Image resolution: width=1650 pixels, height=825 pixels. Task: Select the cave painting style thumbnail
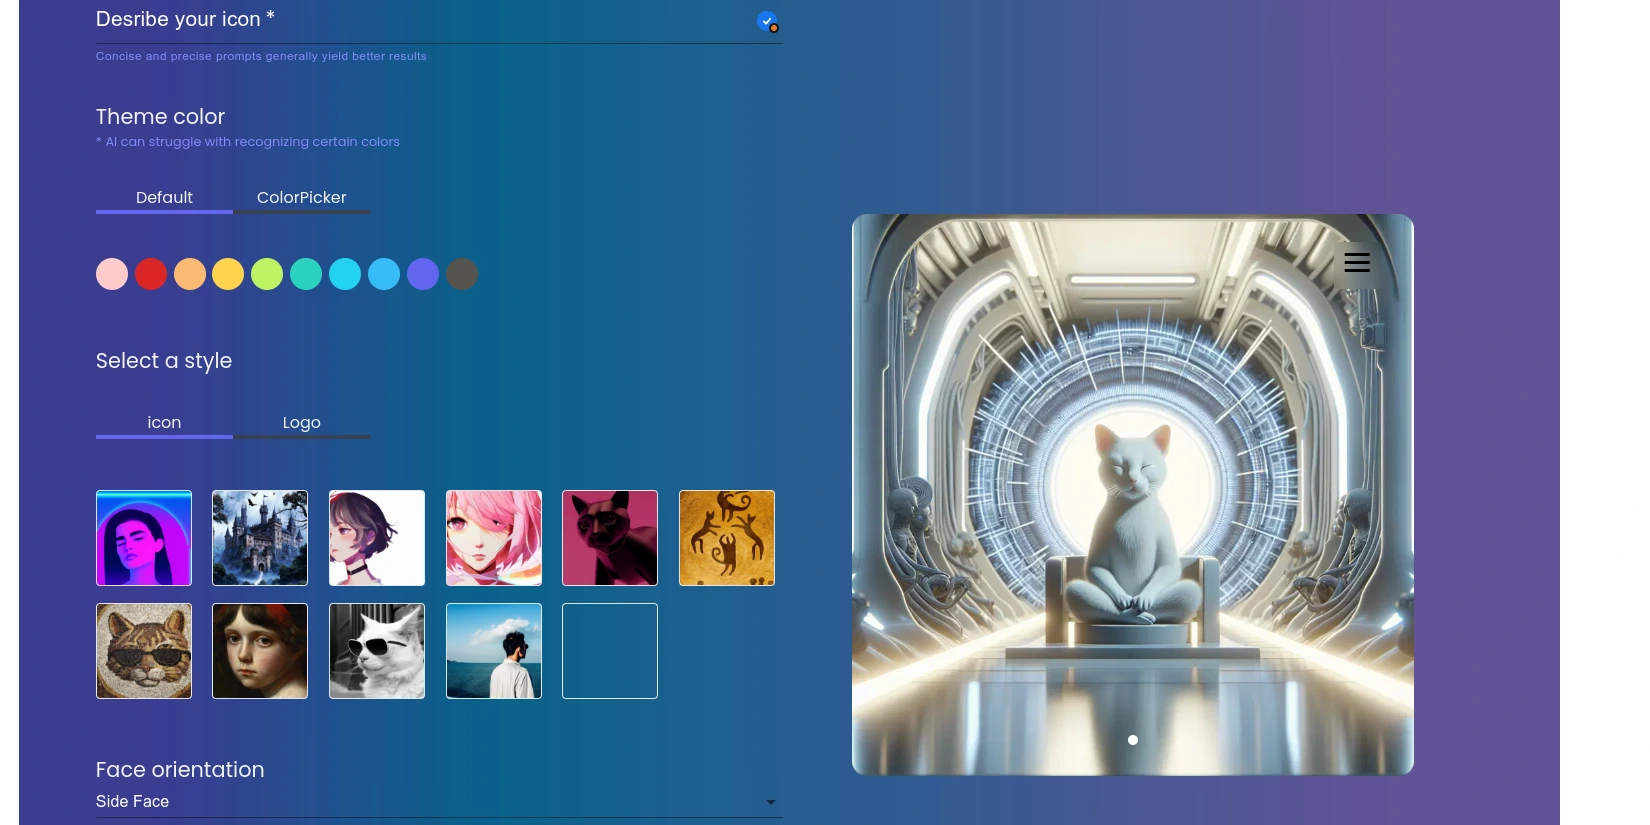click(727, 538)
